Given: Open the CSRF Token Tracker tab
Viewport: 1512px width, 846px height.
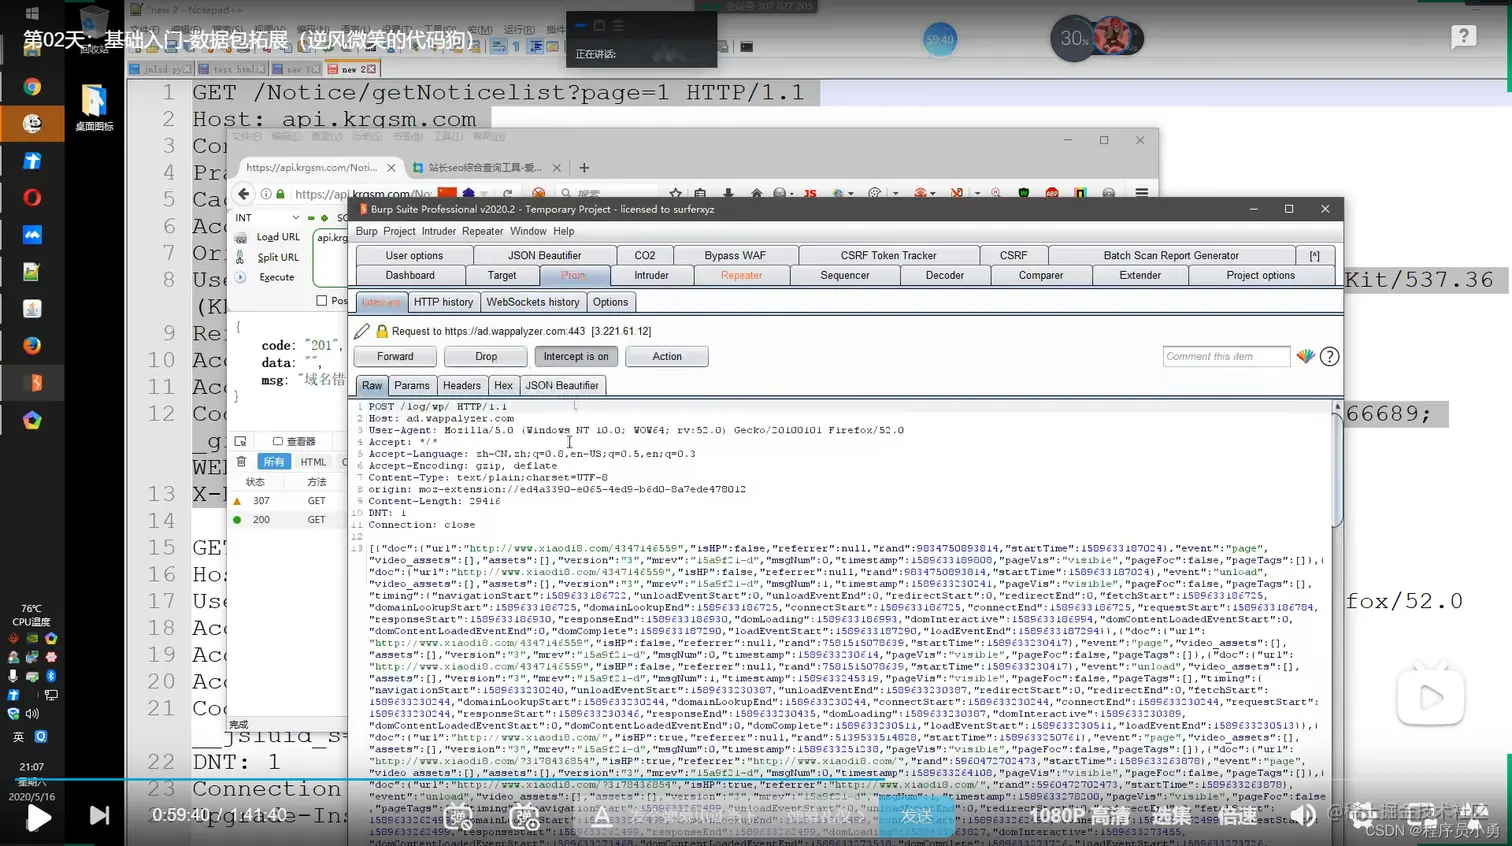Looking at the screenshot, I should (889, 256).
